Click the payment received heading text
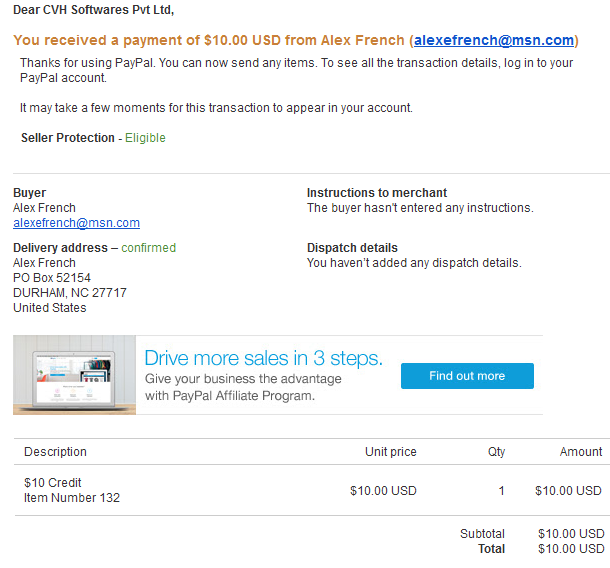The width and height of the screenshot is (610, 568). [x=210, y=41]
